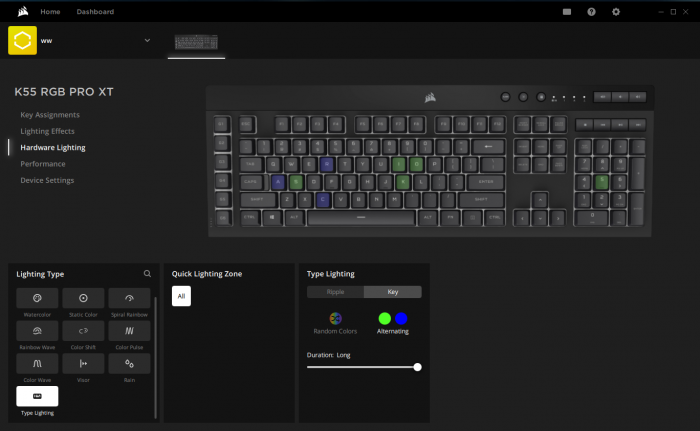Select Key mode for type lighting

click(x=392, y=292)
